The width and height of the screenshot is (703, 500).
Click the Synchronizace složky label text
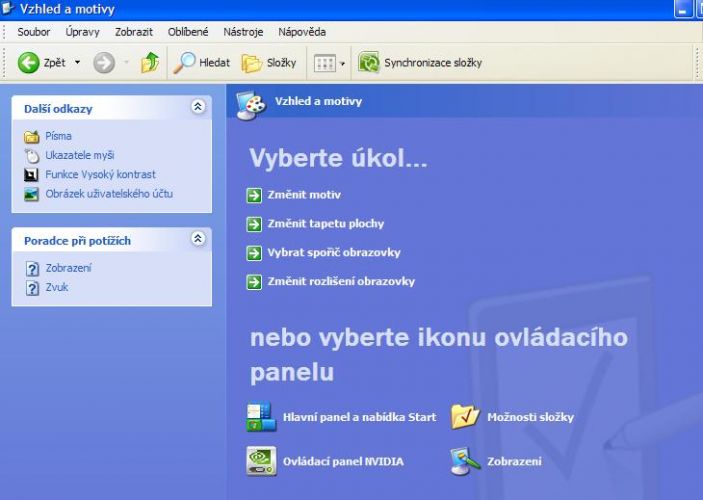(433, 63)
